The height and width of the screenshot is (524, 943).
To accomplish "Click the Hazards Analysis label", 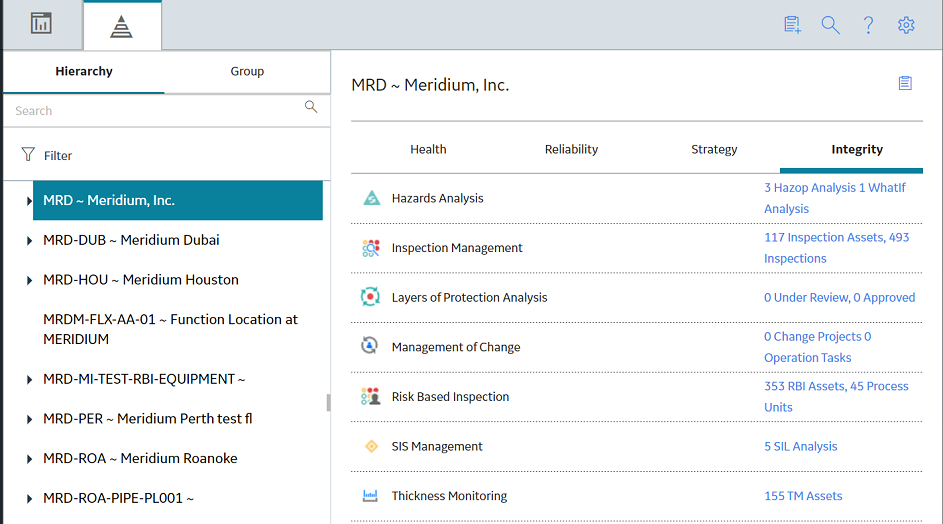I will click(x=437, y=198).
